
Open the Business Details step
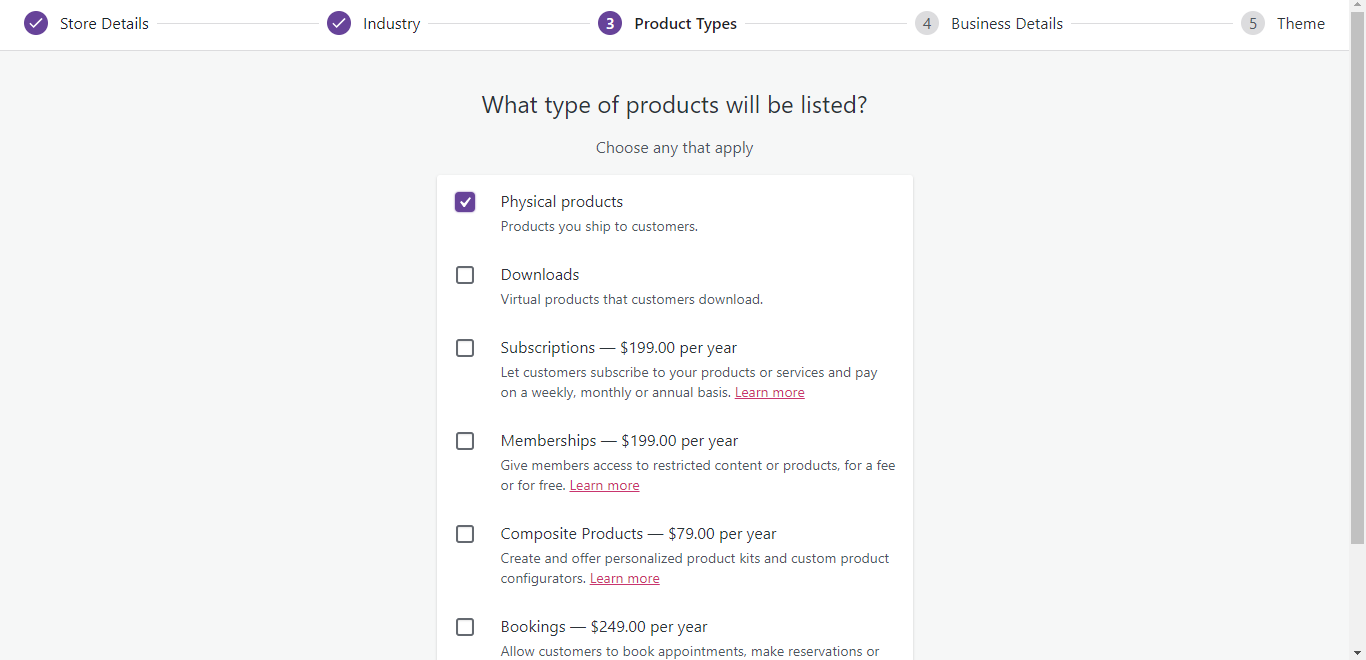pos(1006,24)
